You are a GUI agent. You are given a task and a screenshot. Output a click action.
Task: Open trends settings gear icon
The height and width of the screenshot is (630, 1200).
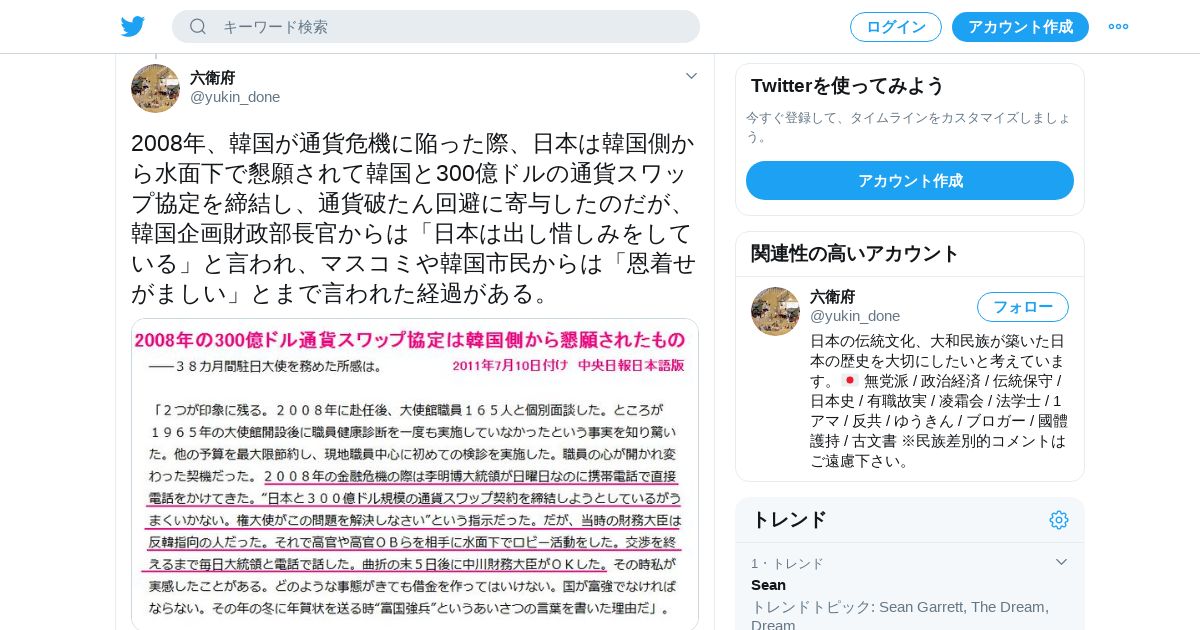(x=1059, y=520)
